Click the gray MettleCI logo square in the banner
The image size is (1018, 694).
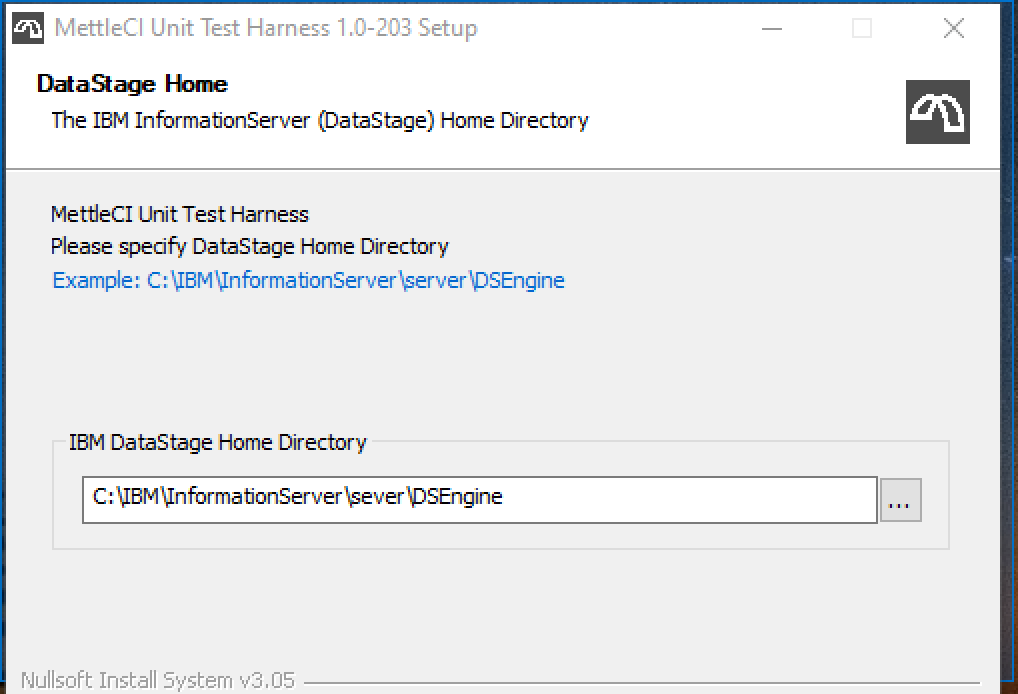coord(938,111)
